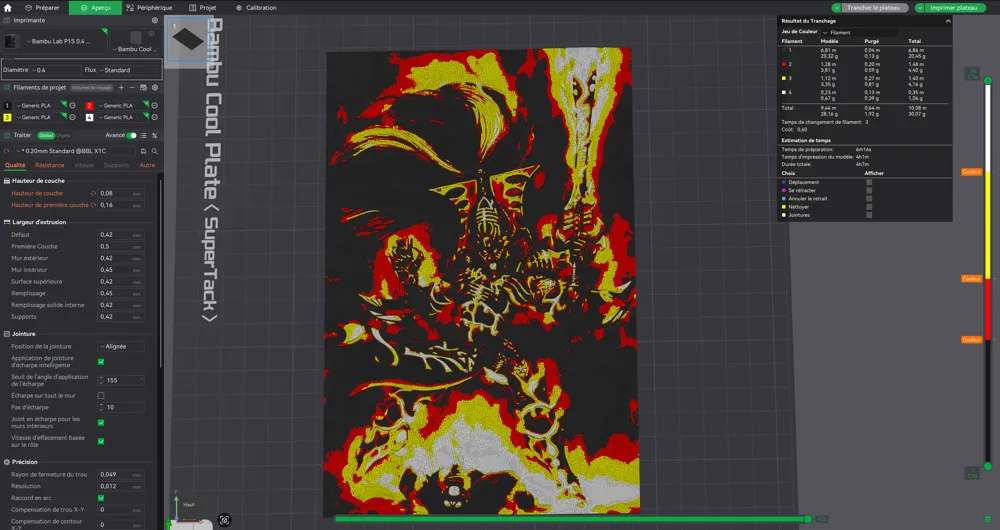The width and height of the screenshot is (1000, 530).
Task: Collapse the Résultat du Tranchage panel
Action: tap(948, 21)
